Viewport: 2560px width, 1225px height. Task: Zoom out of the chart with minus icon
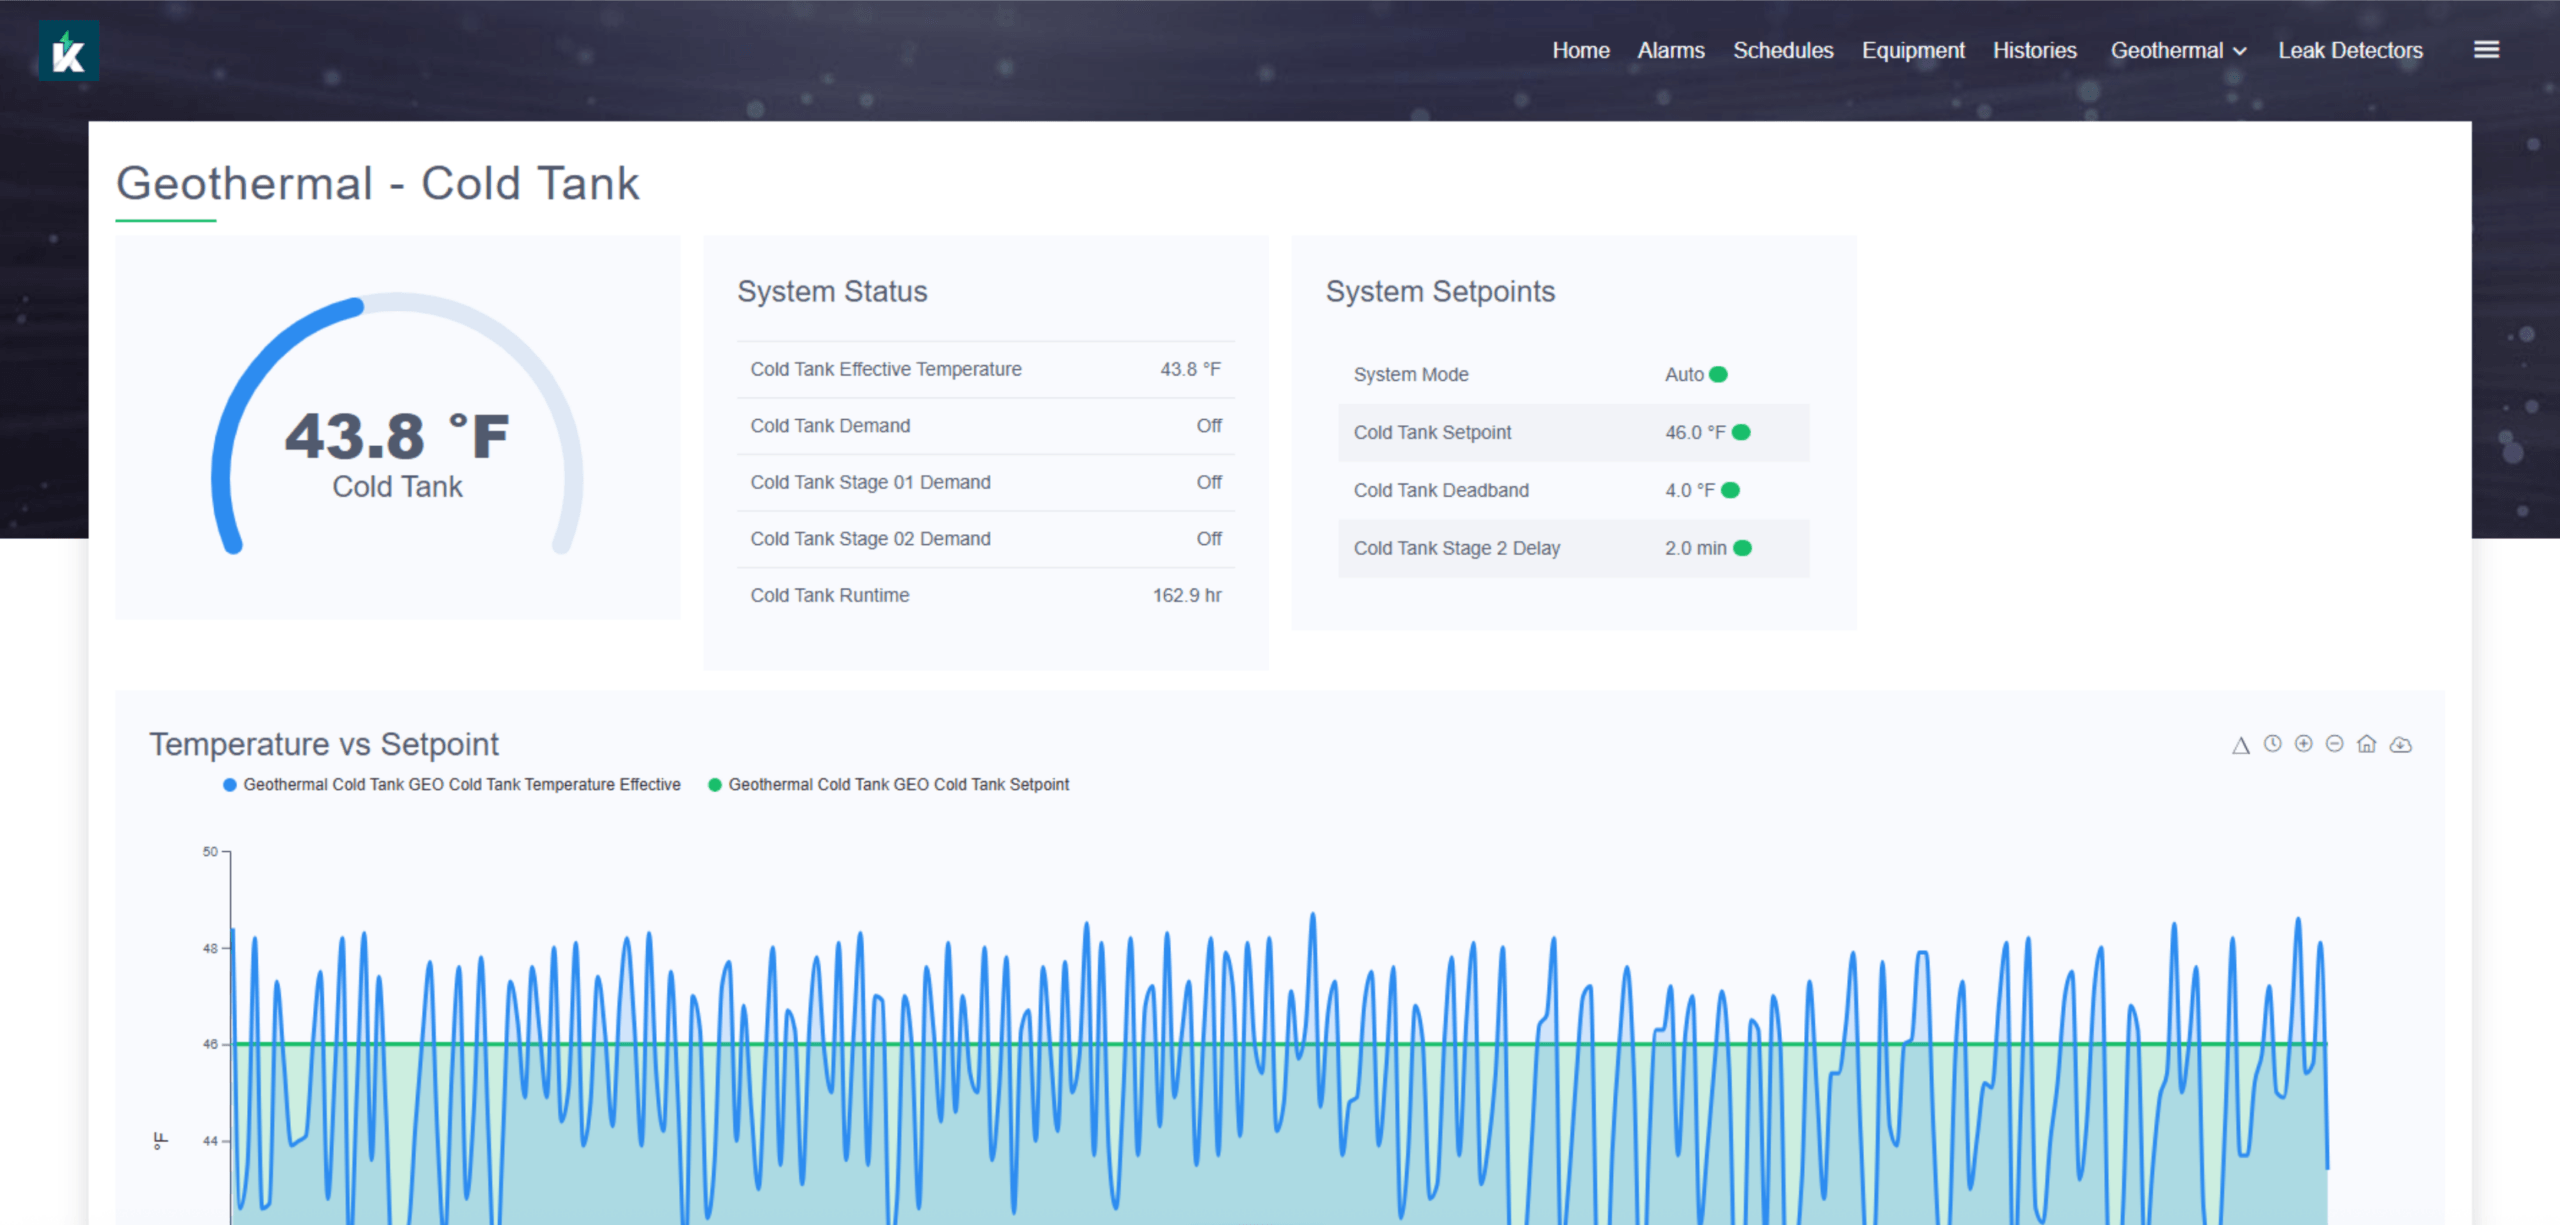pyautogui.click(x=2334, y=744)
